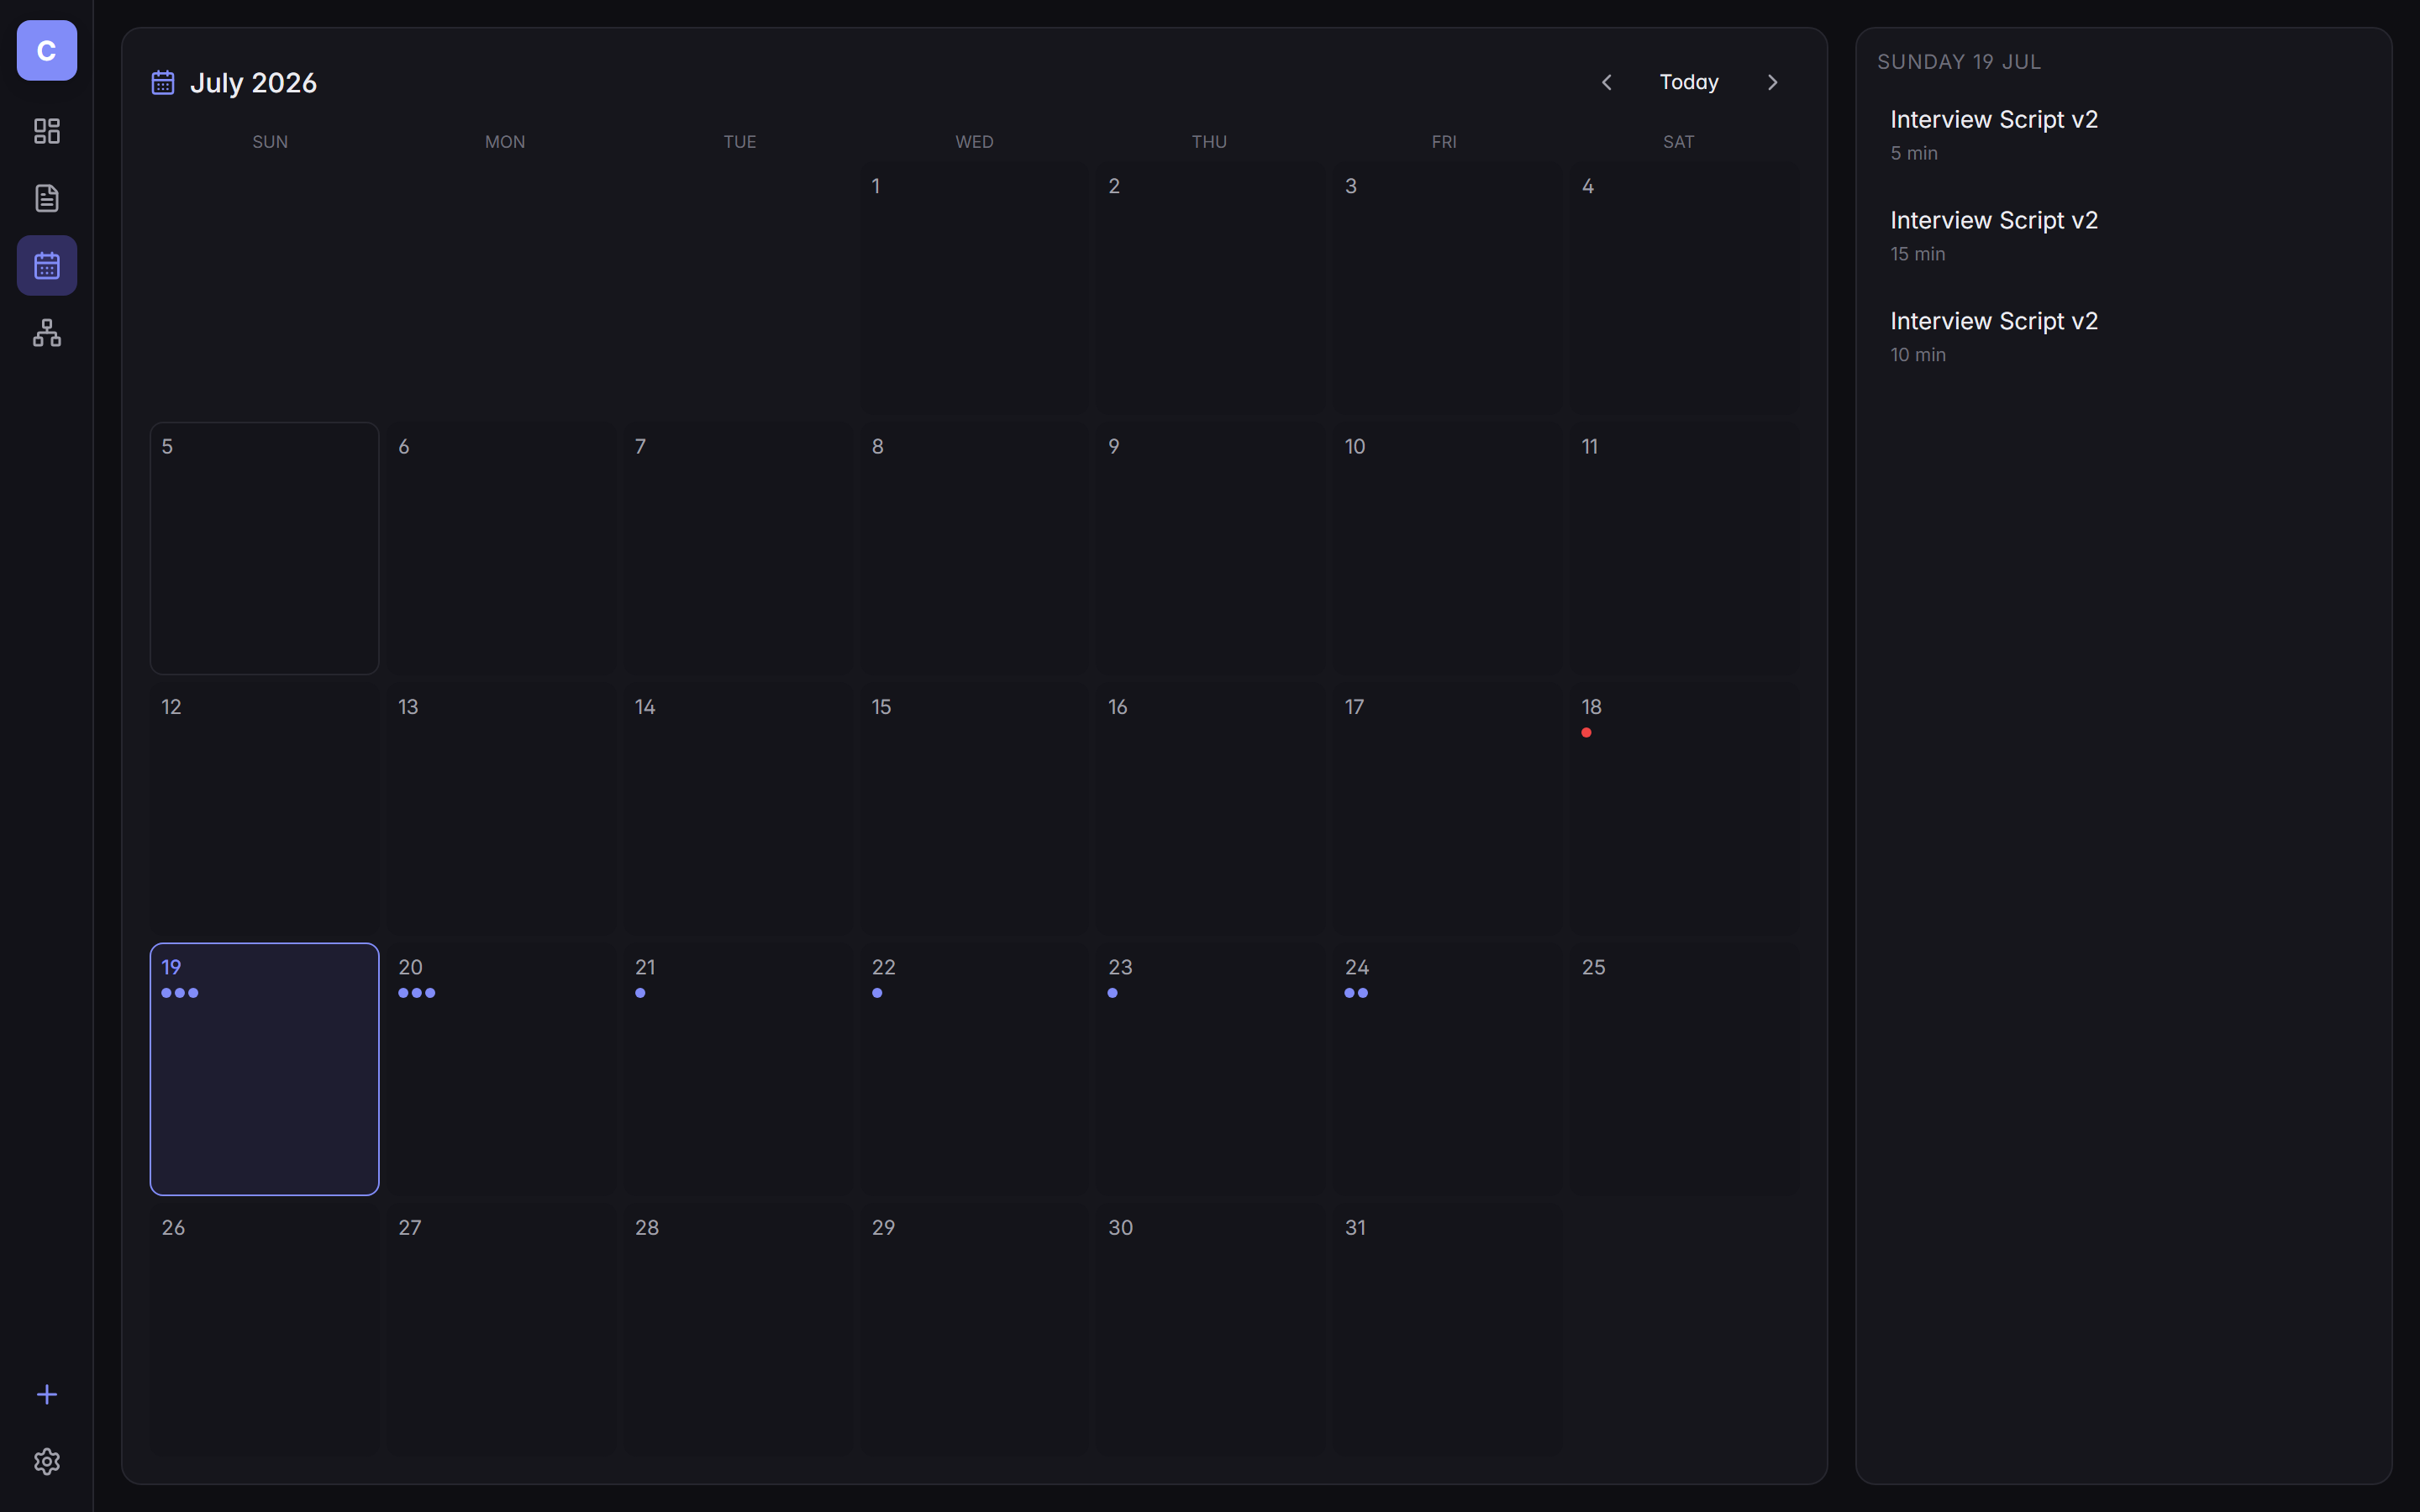Select July 12 day cell
Screen dimensions: 2420x1512
pyautogui.click(x=265, y=808)
